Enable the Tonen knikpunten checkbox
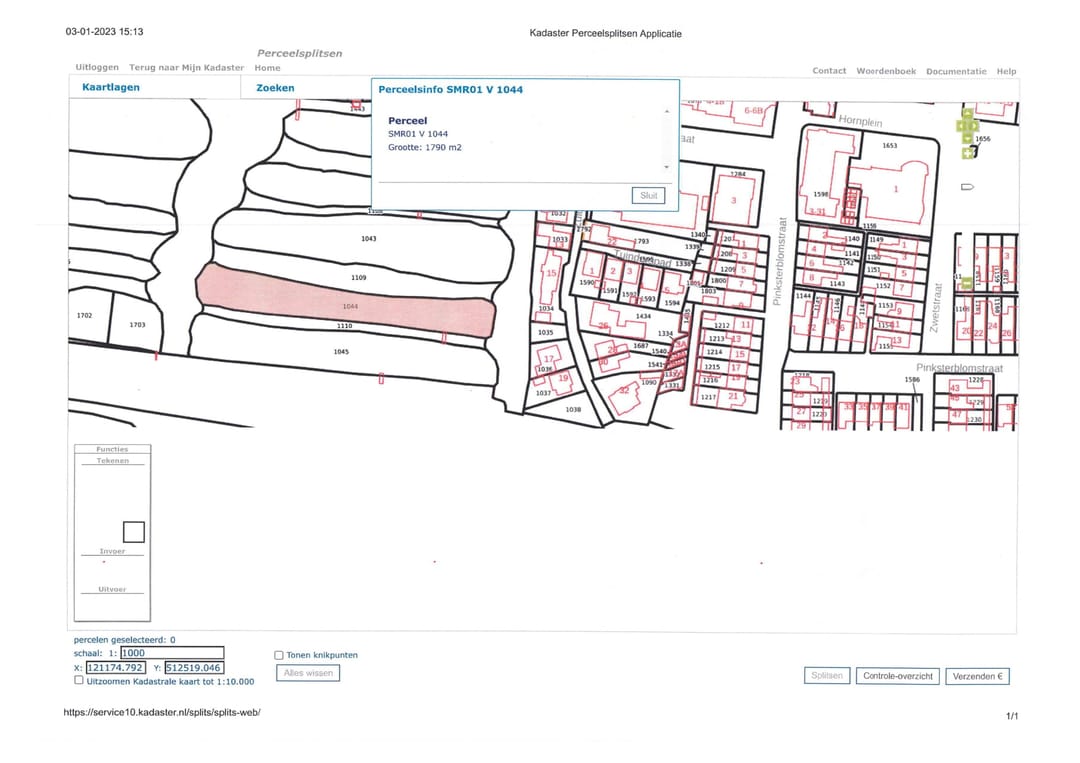This screenshot has height=763, width=1080. click(279, 655)
